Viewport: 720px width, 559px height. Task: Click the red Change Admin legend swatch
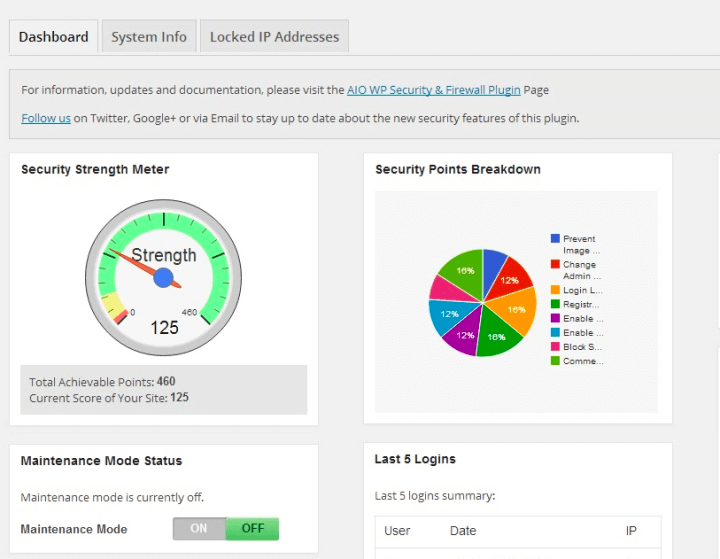pos(555,264)
